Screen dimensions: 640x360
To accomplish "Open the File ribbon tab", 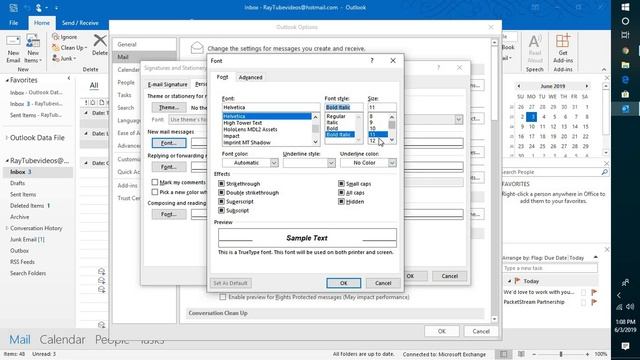I will click(x=13, y=23).
